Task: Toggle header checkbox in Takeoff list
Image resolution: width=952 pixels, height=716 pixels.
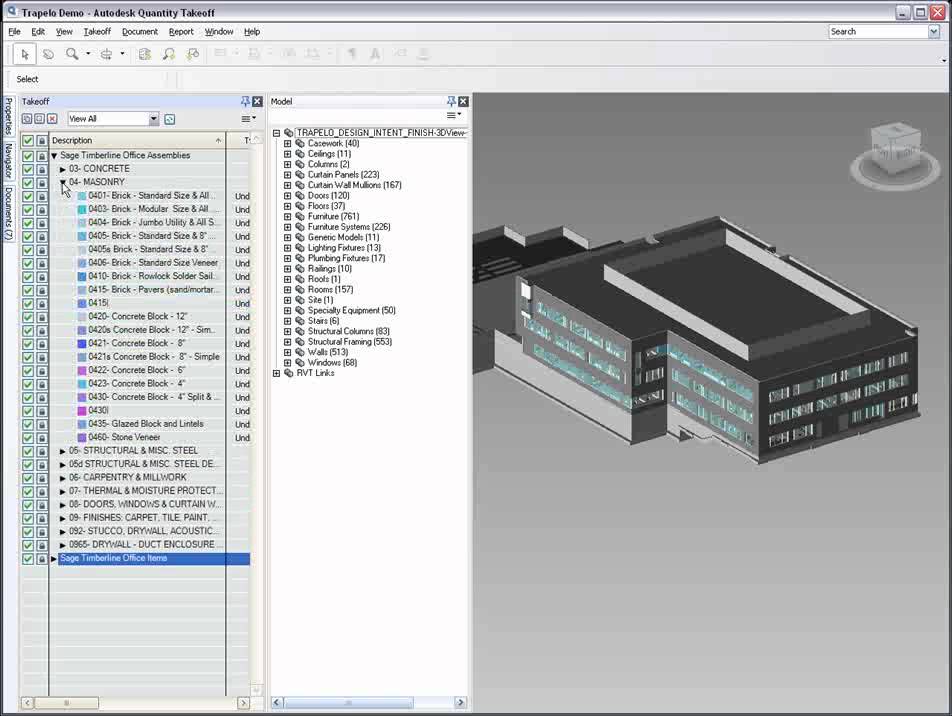Action: [x=28, y=141]
